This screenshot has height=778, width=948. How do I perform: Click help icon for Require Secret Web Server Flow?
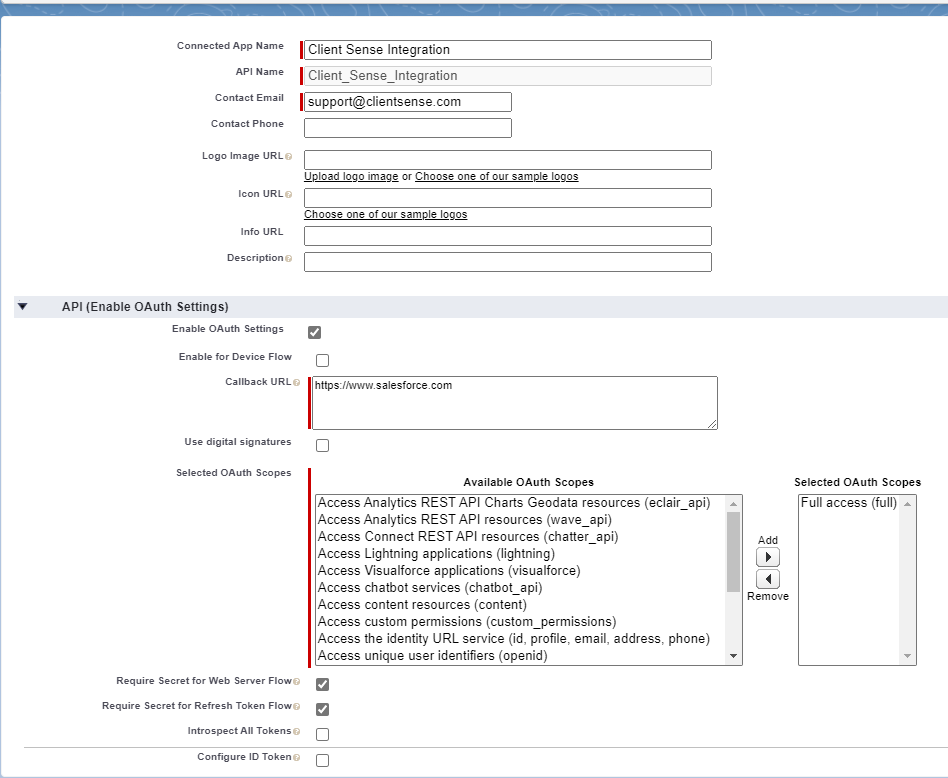[296, 682]
